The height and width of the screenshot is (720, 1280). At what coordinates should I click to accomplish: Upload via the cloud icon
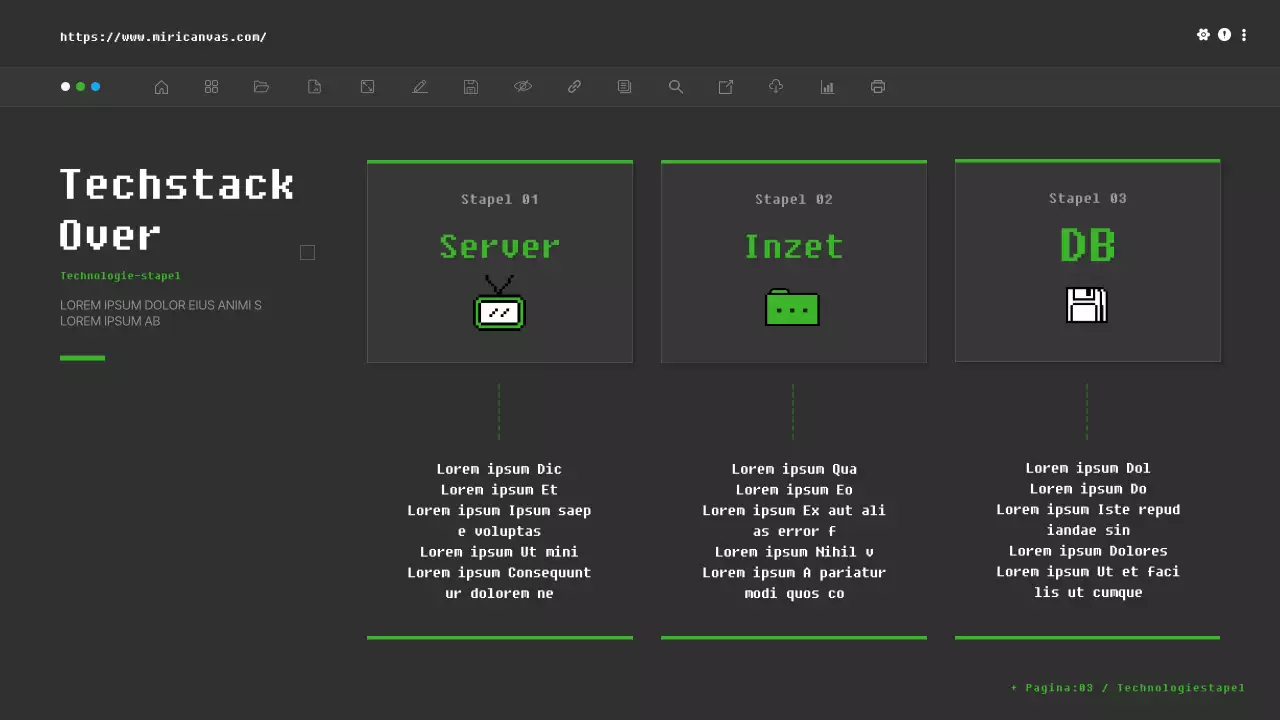click(x=775, y=86)
